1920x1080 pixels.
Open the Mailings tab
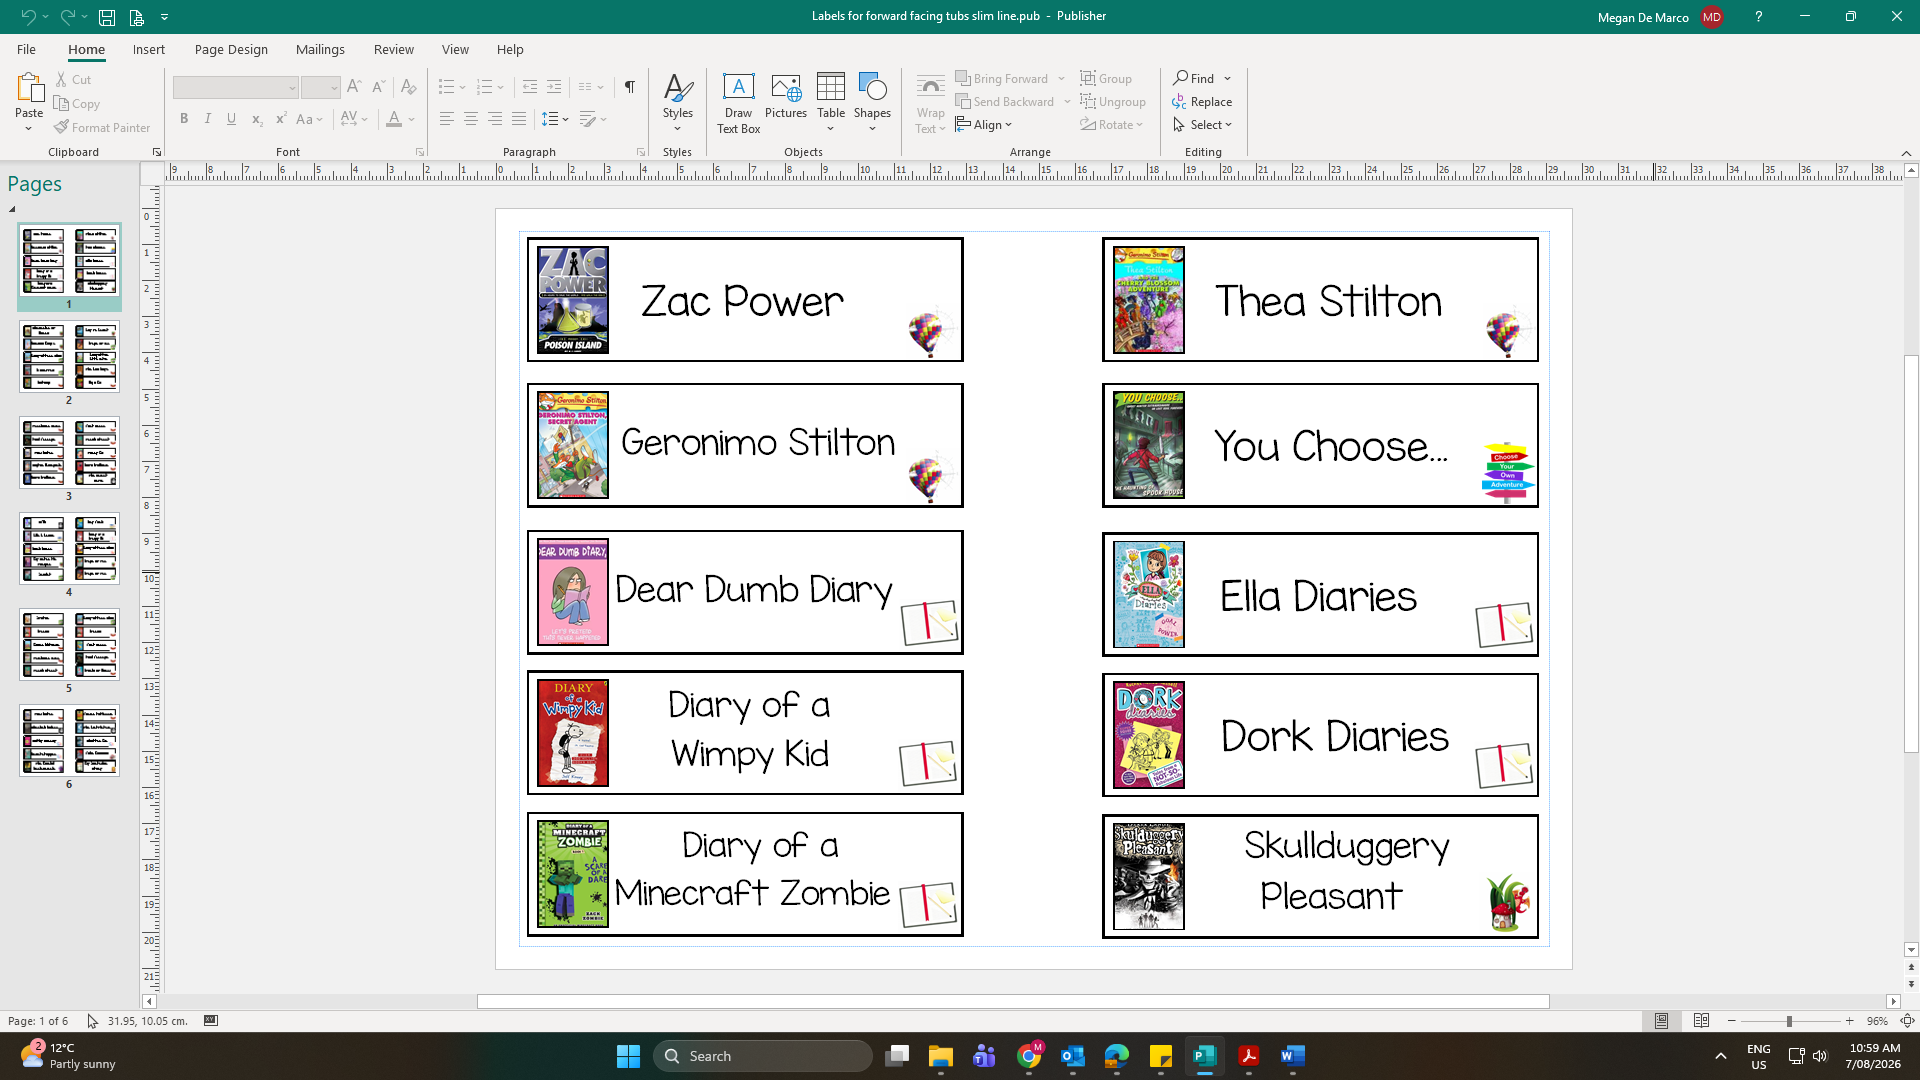(320, 49)
